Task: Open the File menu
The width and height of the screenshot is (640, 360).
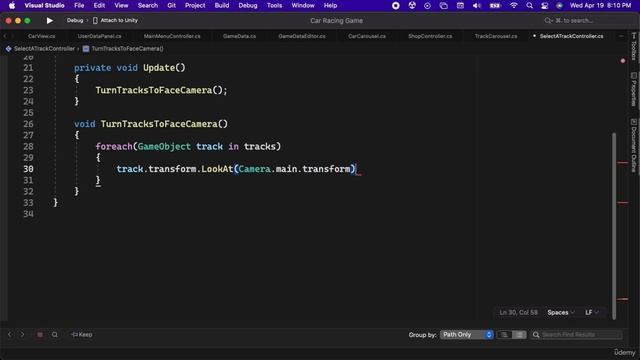Action: (x=79, y=5)
